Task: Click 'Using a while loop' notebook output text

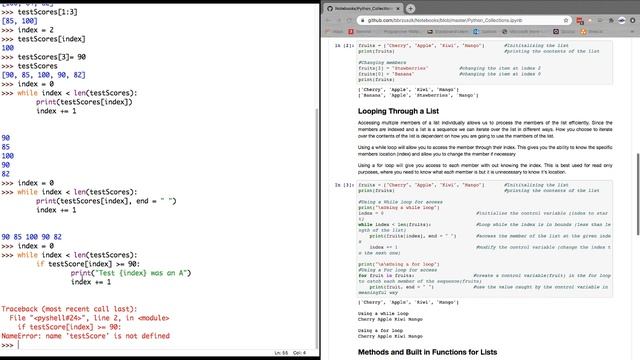Action: tap(383, 313)
